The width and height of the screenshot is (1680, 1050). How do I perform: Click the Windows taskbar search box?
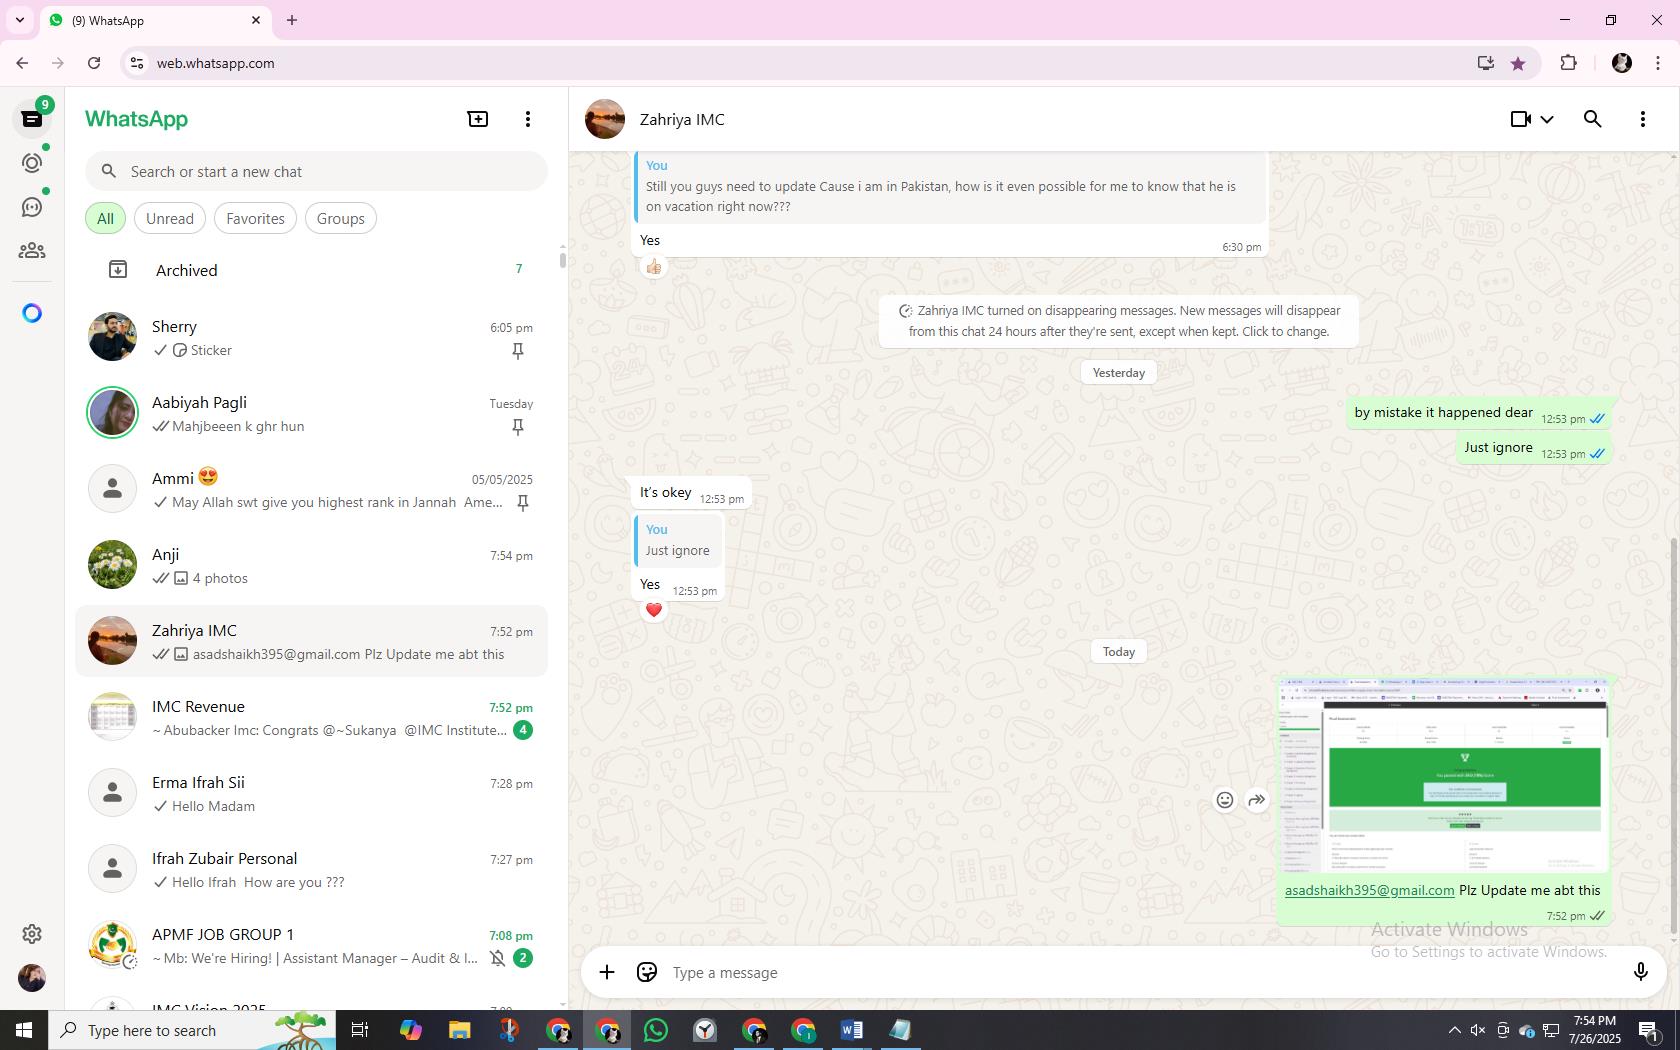tap(192, 1030)
